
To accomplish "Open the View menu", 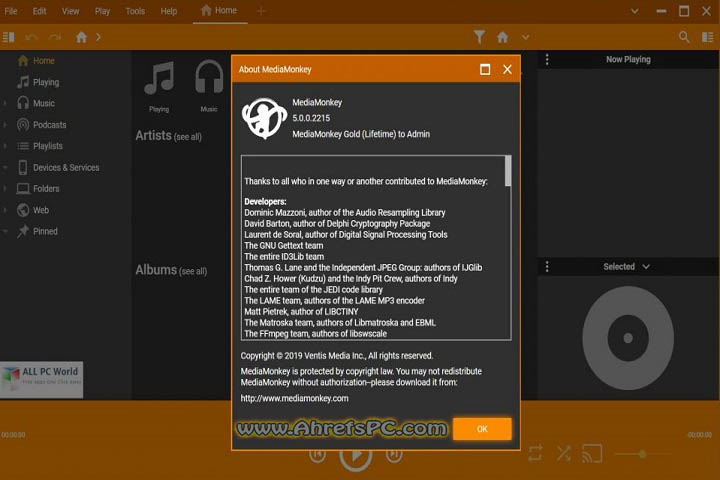I will coord(70,11).
